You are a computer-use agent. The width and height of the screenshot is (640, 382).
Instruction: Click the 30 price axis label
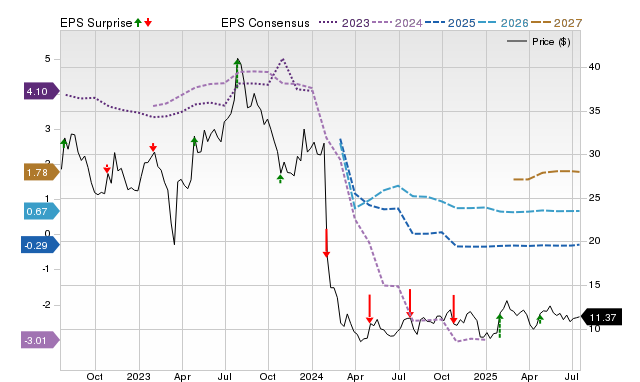tap(594, 154)
